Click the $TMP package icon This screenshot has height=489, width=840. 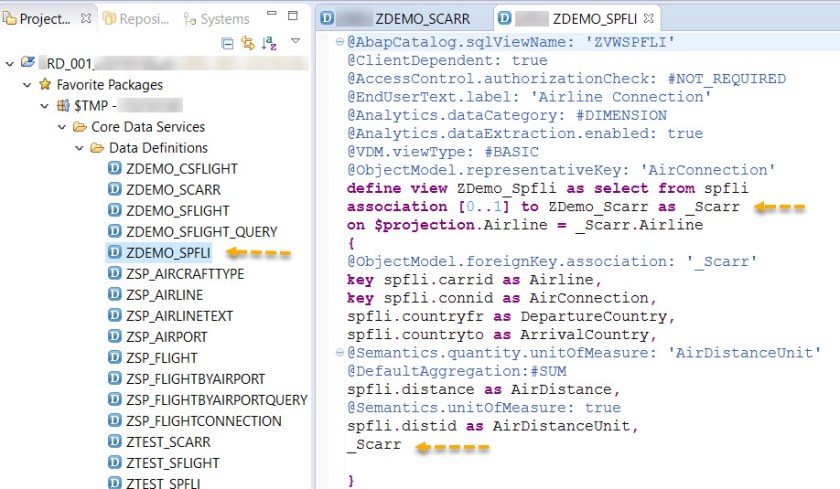click(63, 105)
